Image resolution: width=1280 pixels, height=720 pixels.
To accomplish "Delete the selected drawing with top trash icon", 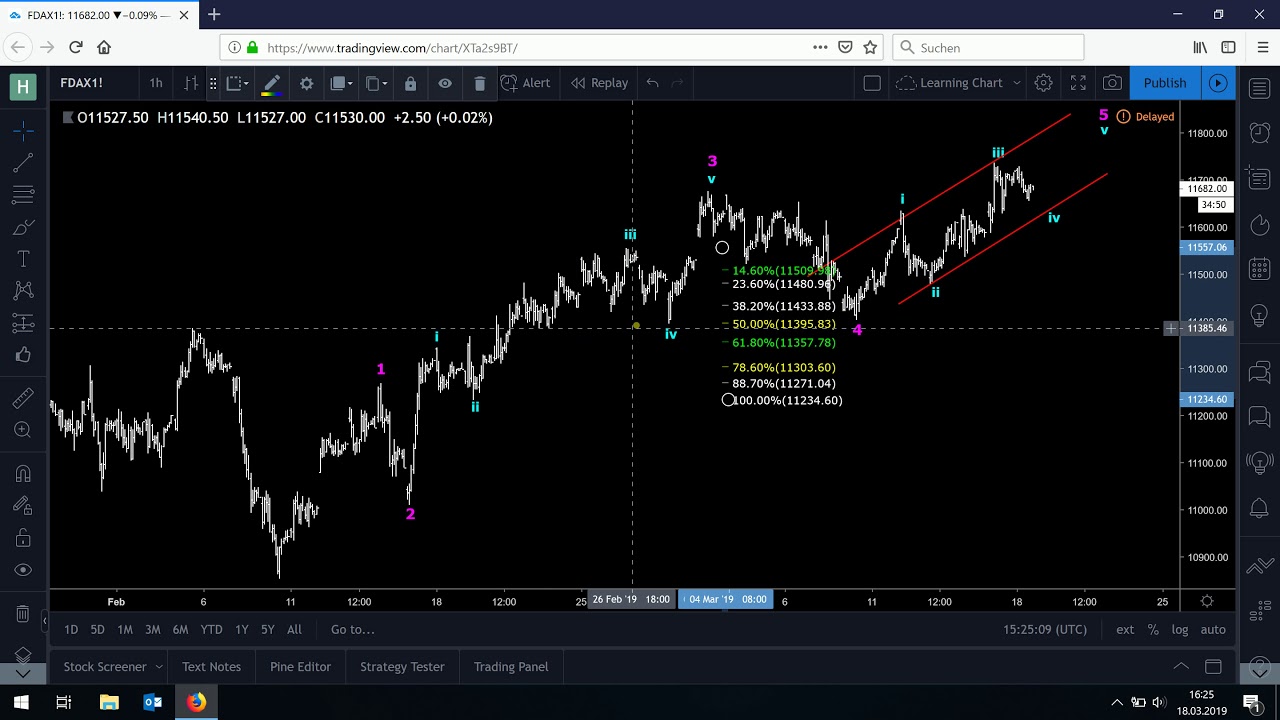I will click(x=479, y=83).
